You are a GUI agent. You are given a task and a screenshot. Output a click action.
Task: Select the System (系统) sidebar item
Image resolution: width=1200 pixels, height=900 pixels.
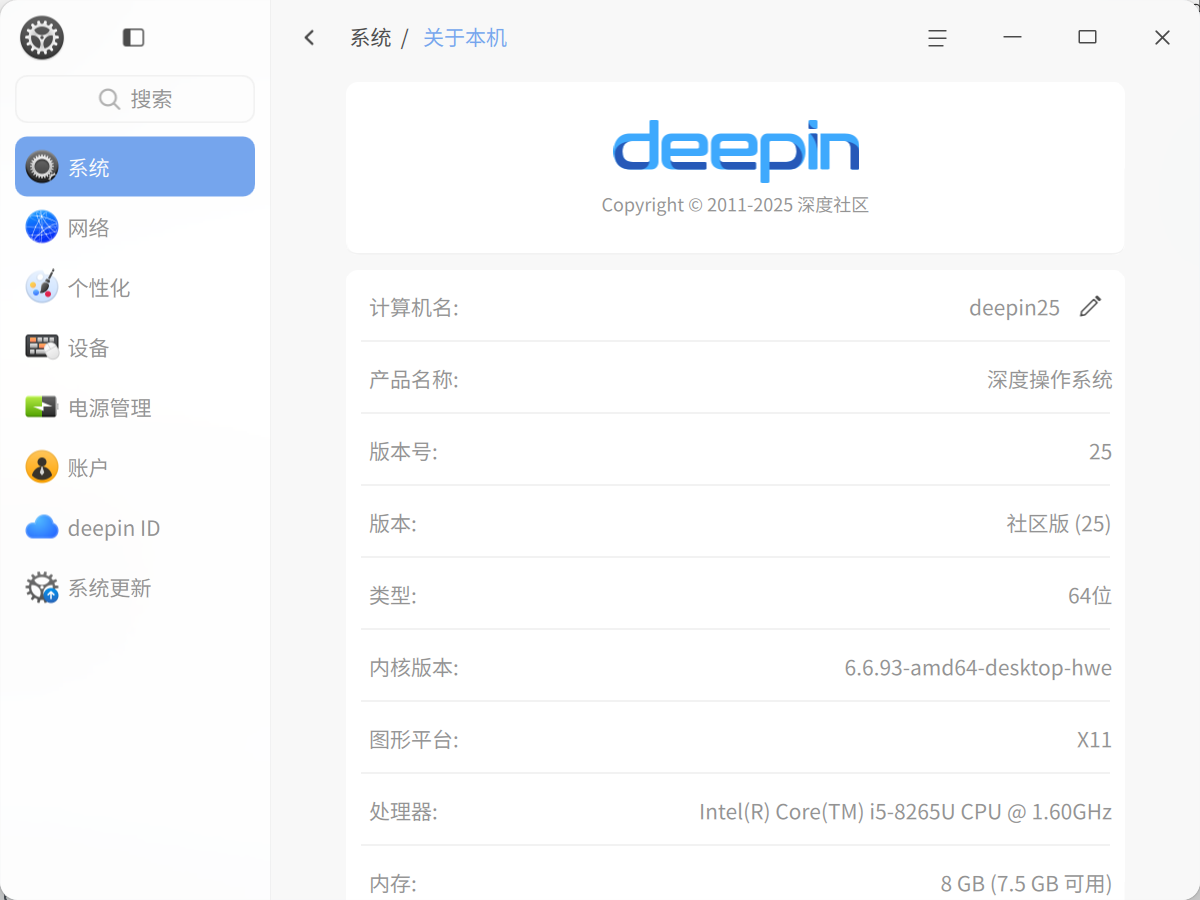pyautogui.click(x=135, y=167)
